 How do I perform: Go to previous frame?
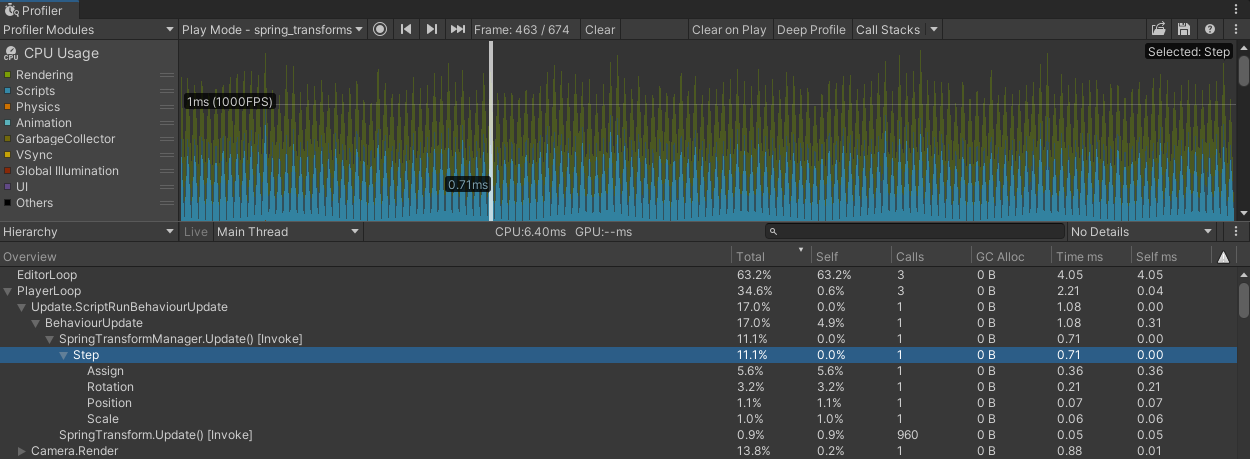[x=406, y=29]
